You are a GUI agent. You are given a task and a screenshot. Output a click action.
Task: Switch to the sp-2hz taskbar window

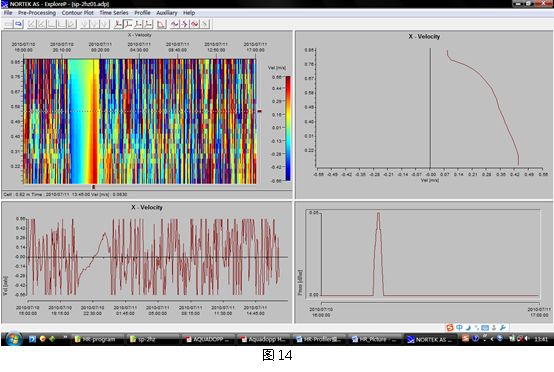coord(152,339)
